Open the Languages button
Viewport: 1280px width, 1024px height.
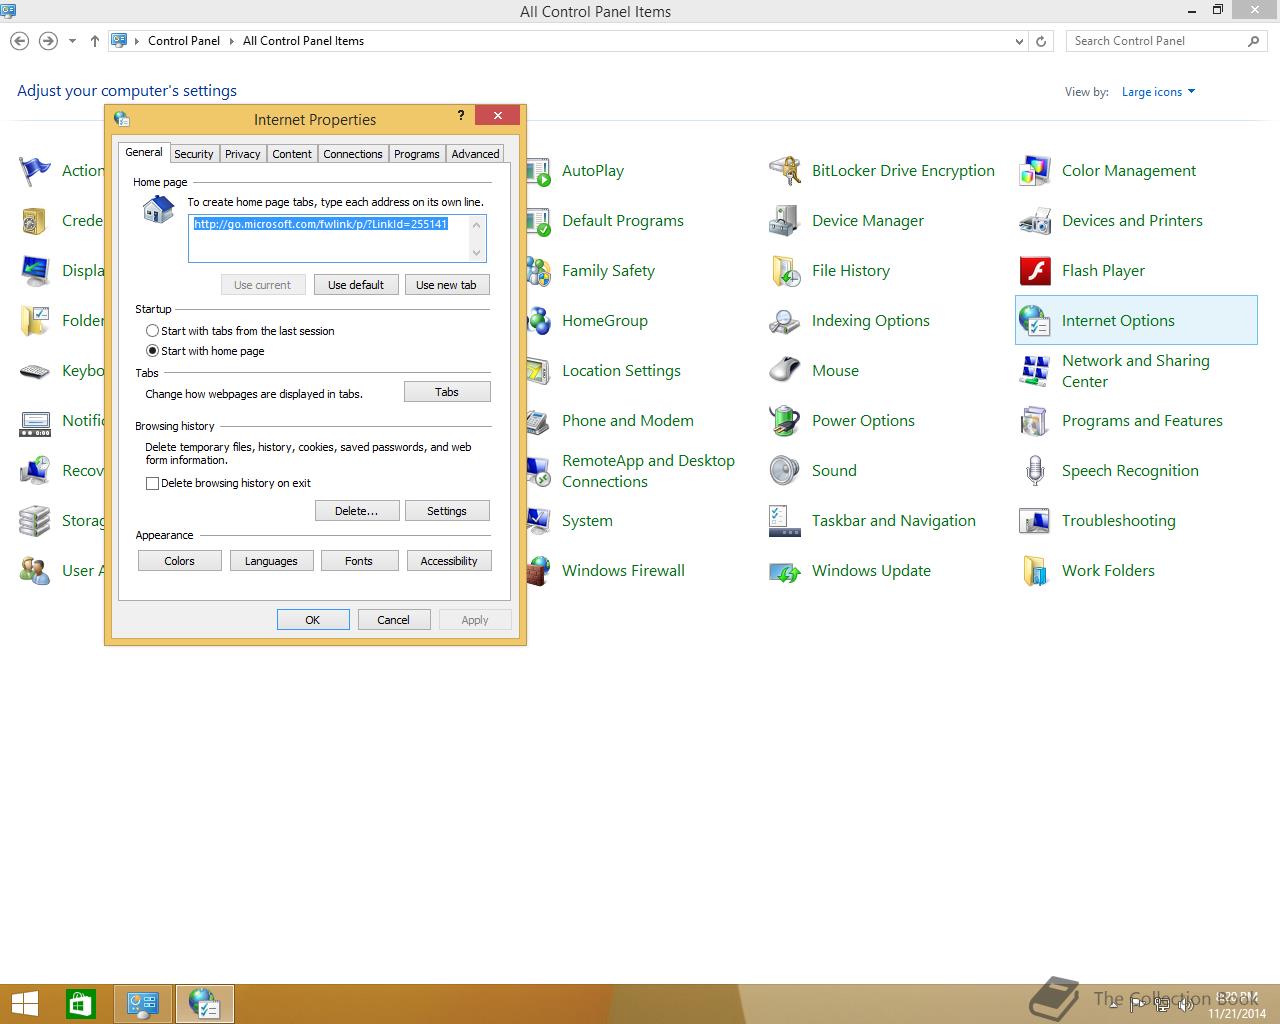pyautogui.click(x=271, y=561)
